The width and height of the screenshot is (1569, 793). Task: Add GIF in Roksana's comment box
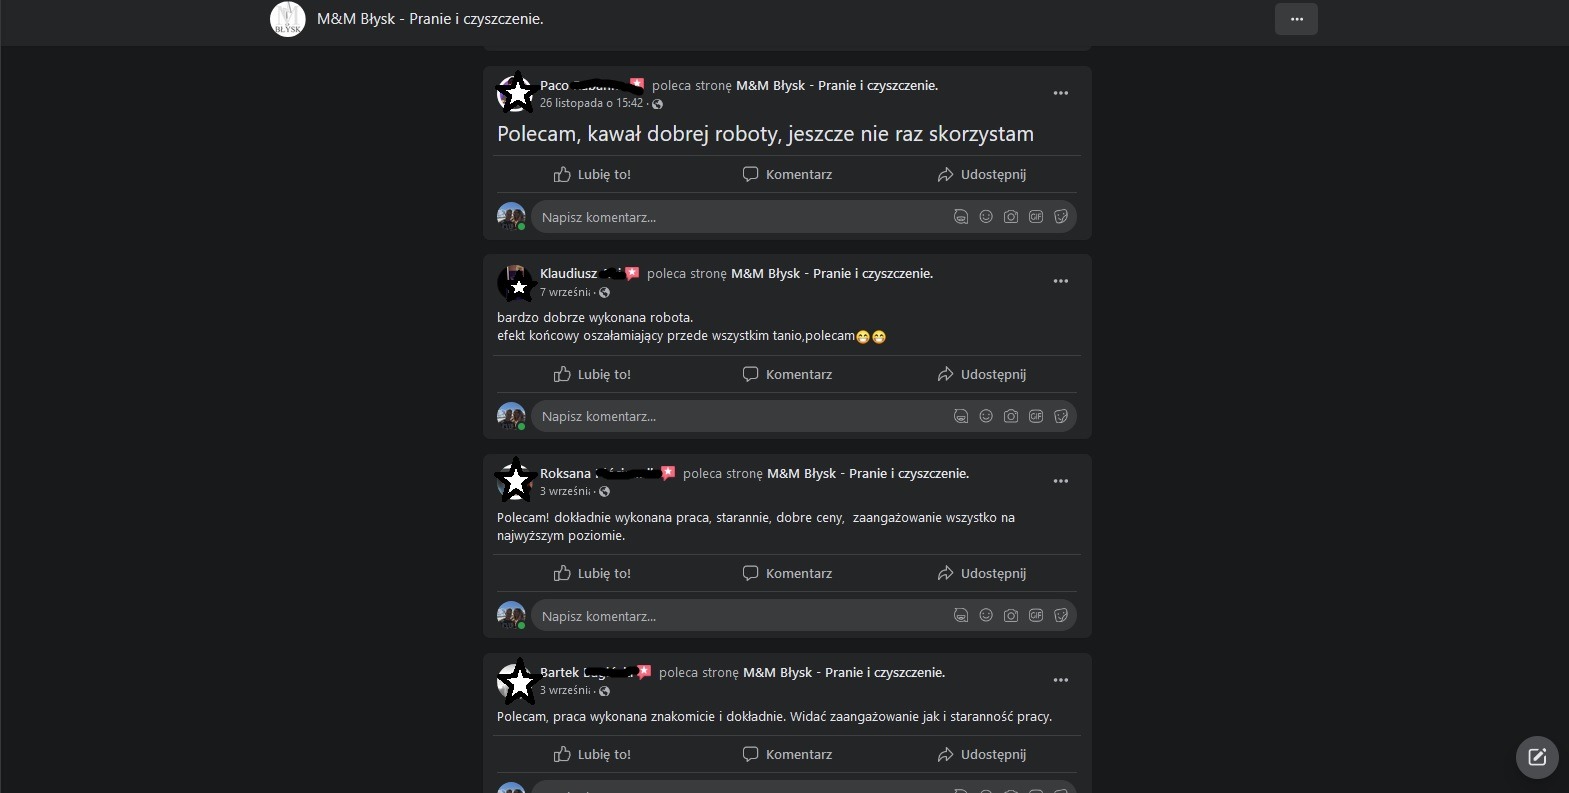coord(1036,615)
